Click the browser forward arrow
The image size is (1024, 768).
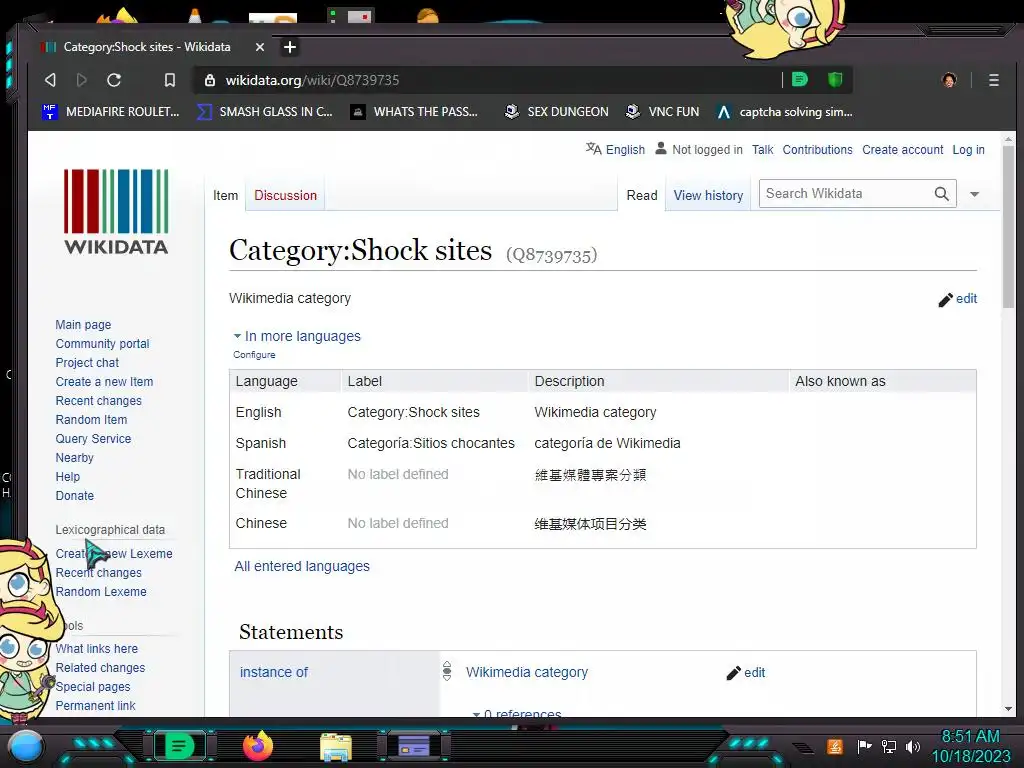point(82,80)
